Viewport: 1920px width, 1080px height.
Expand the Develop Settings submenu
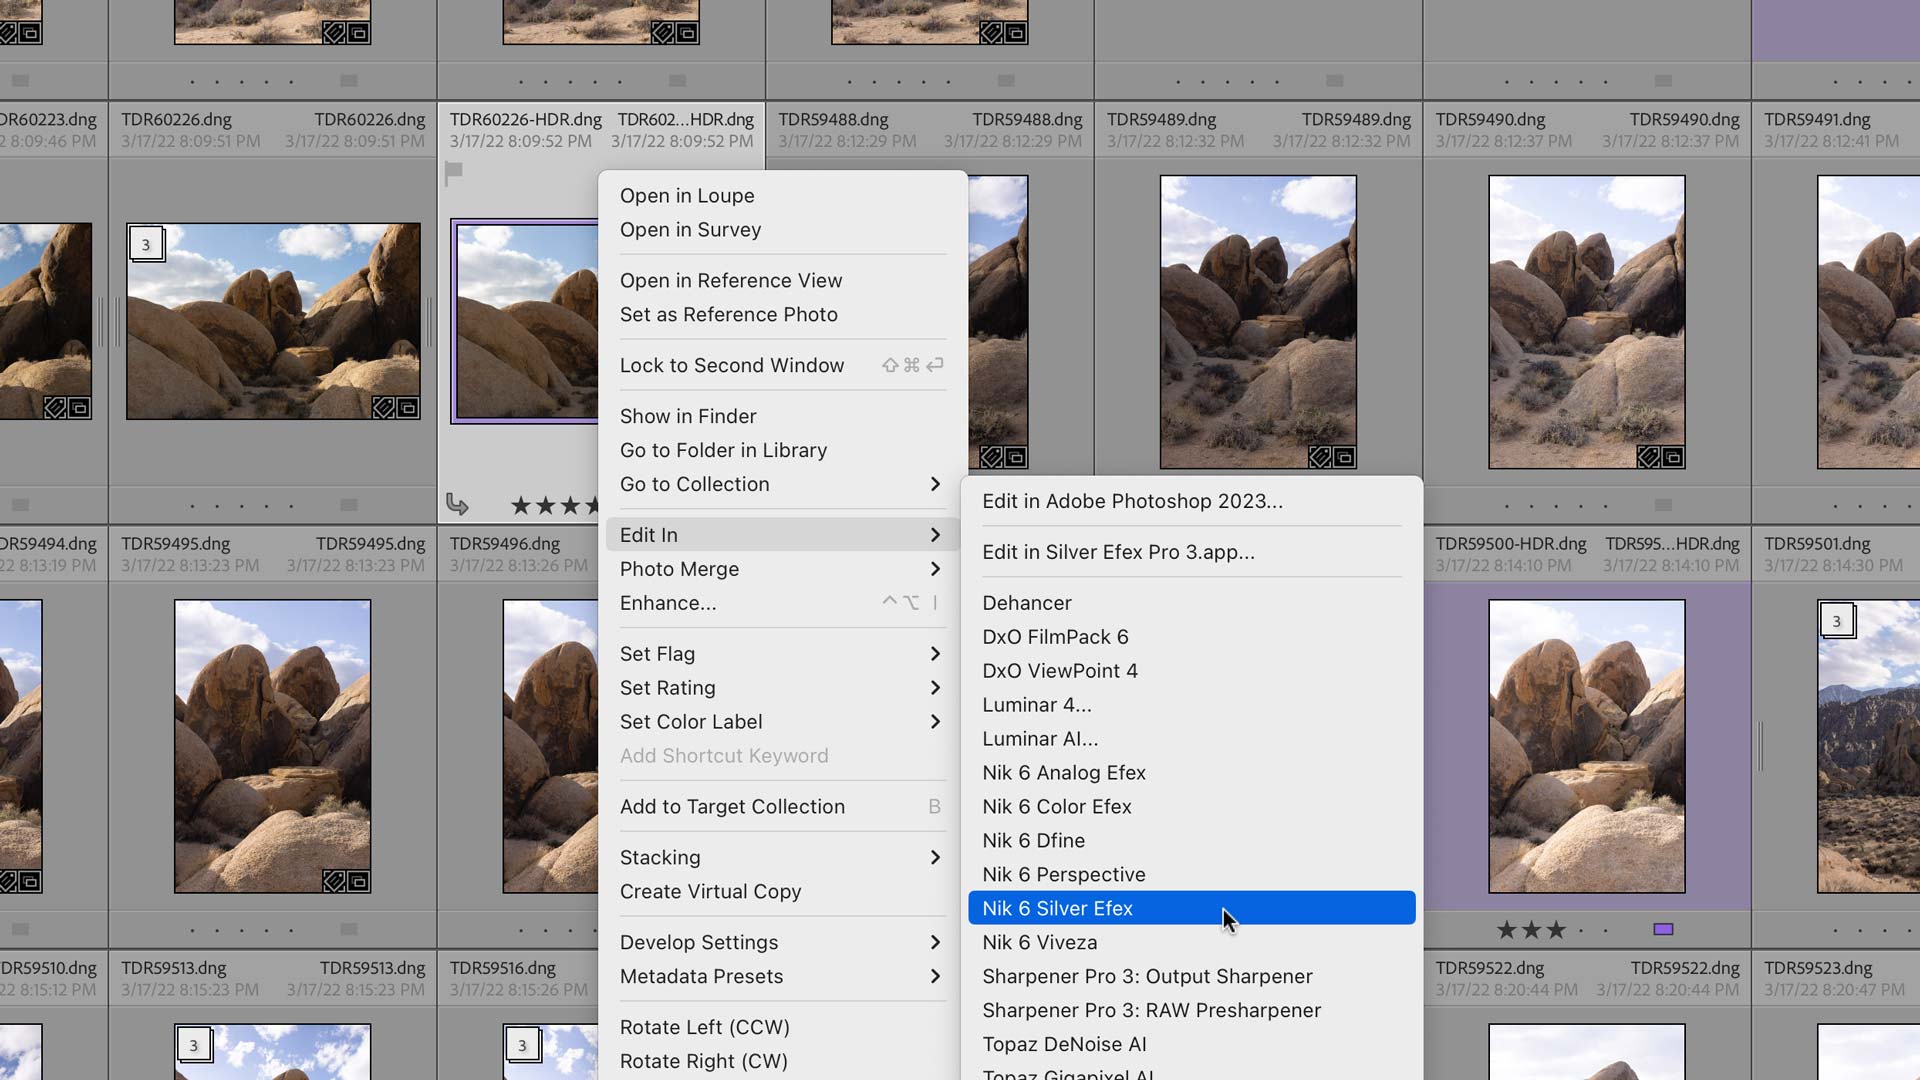pos(780,942)
